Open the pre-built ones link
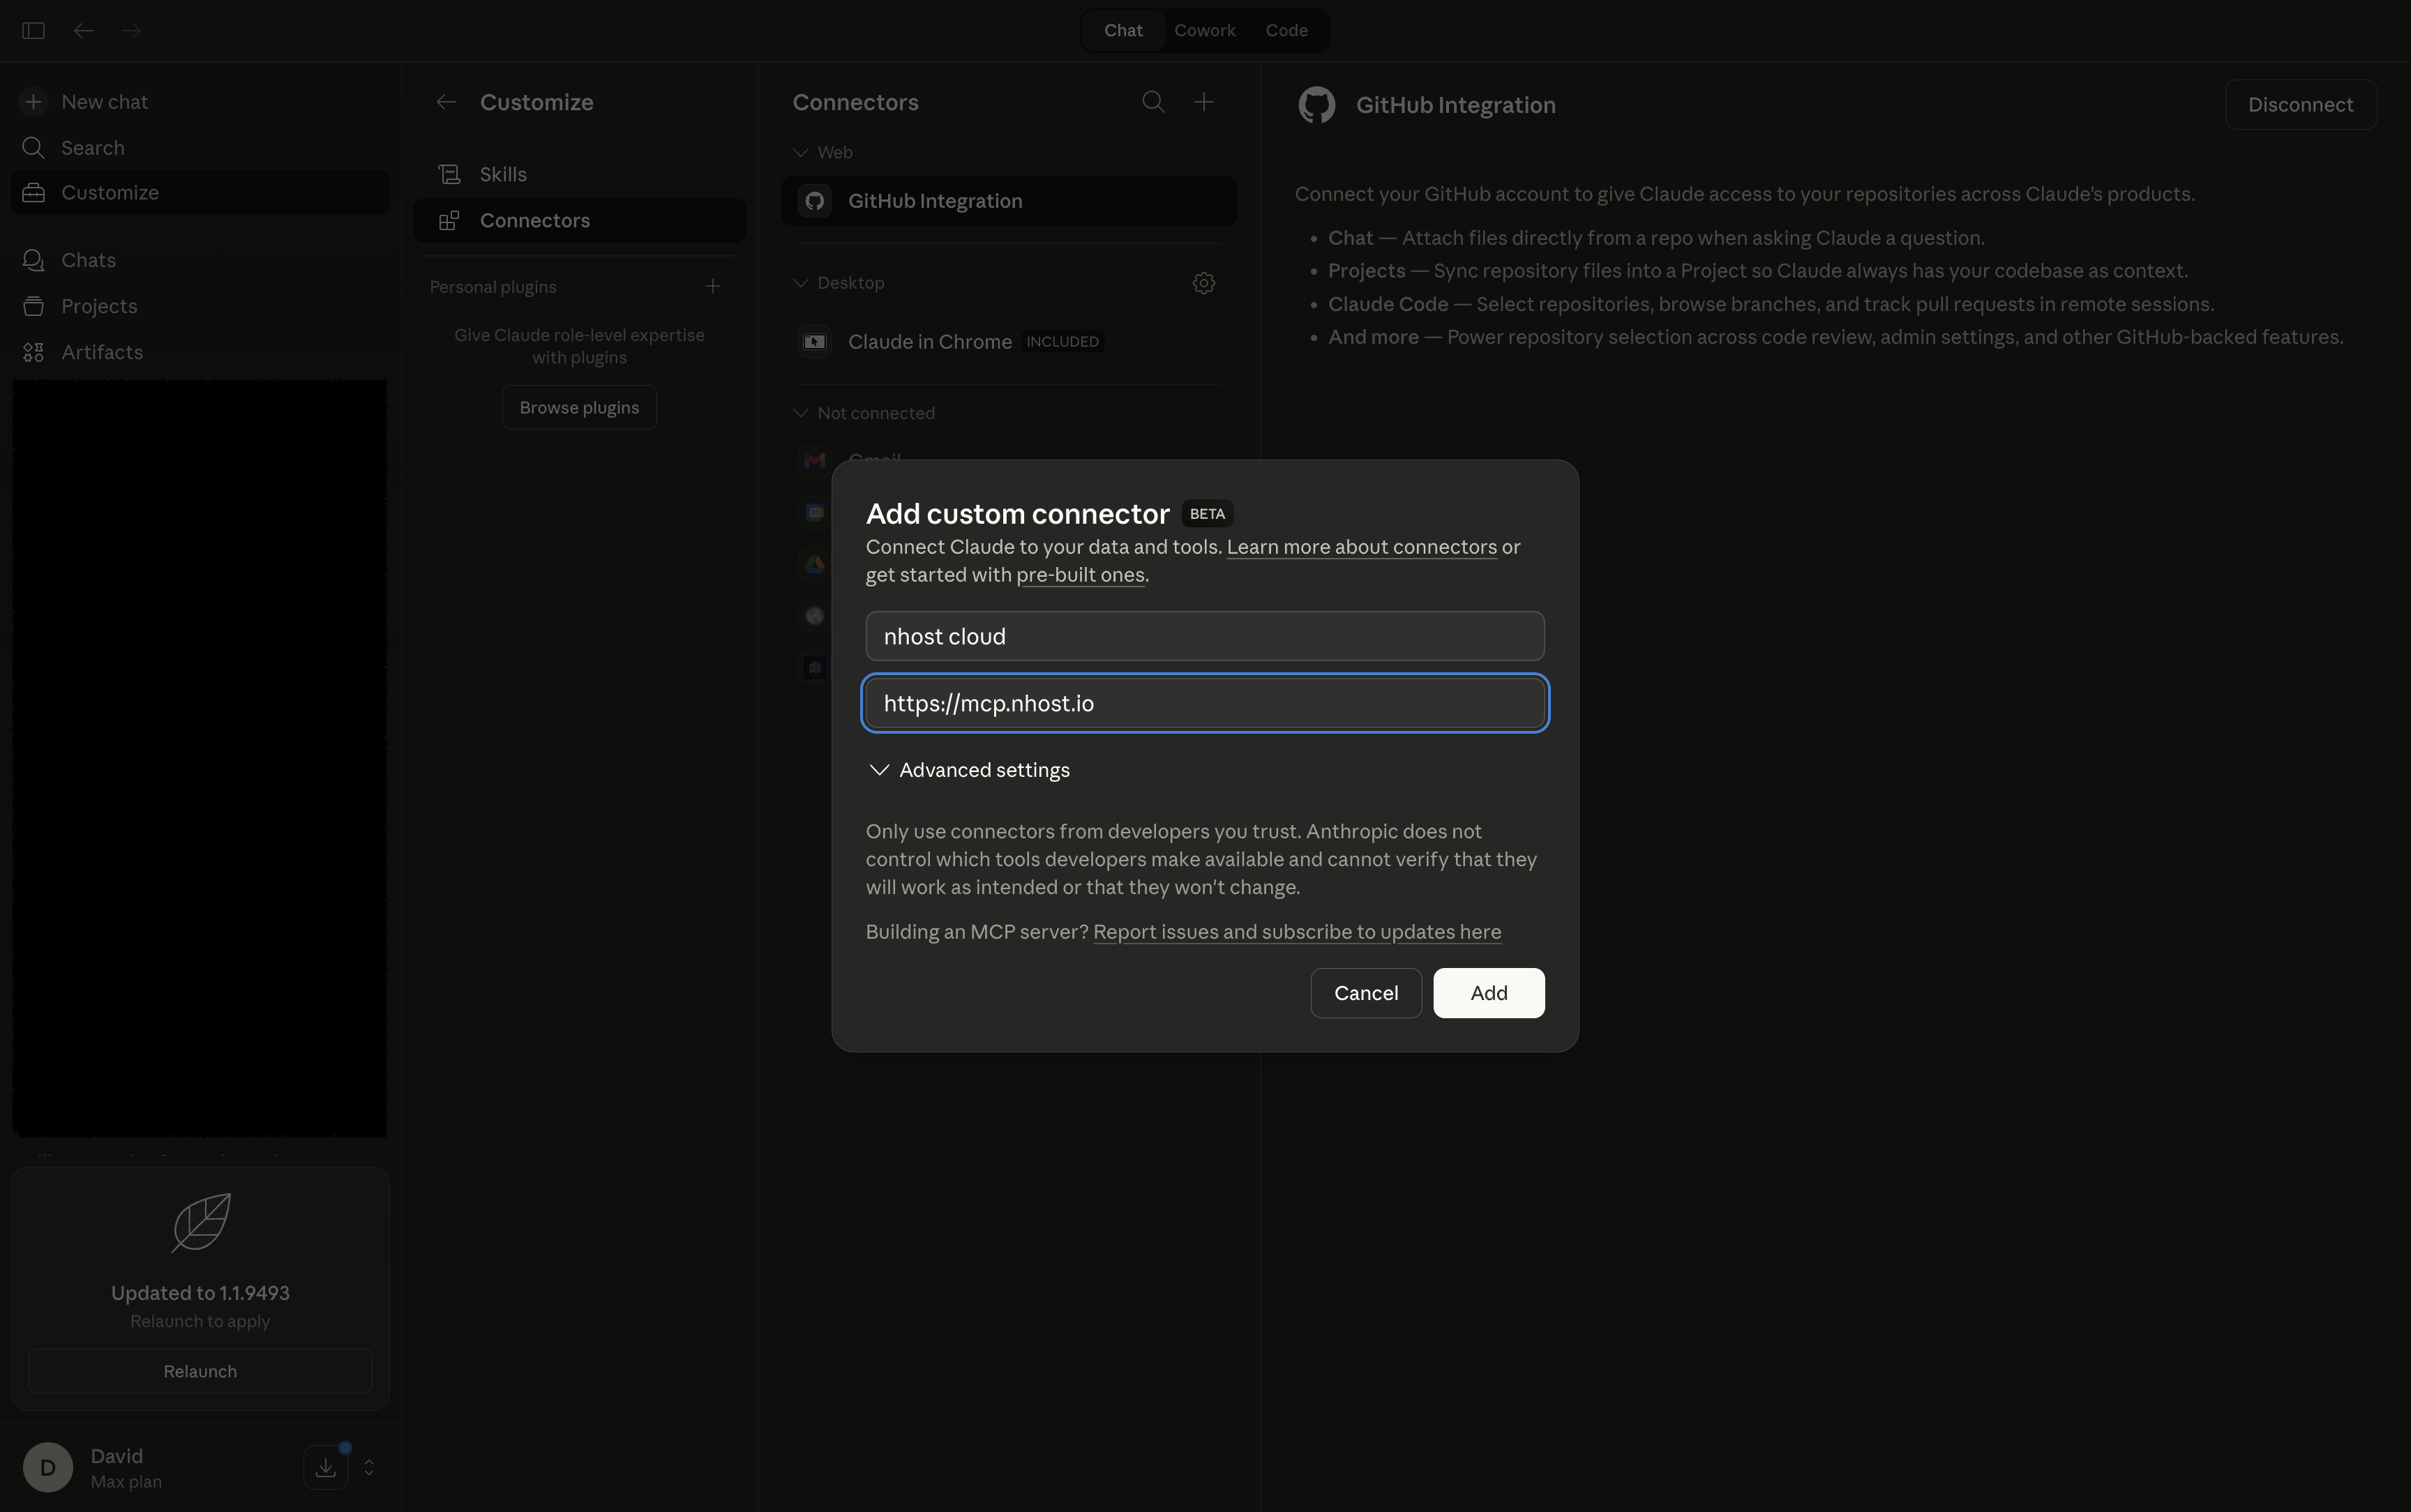2411x1512 pixels. pyautogui.click(x=1080, y=575)
